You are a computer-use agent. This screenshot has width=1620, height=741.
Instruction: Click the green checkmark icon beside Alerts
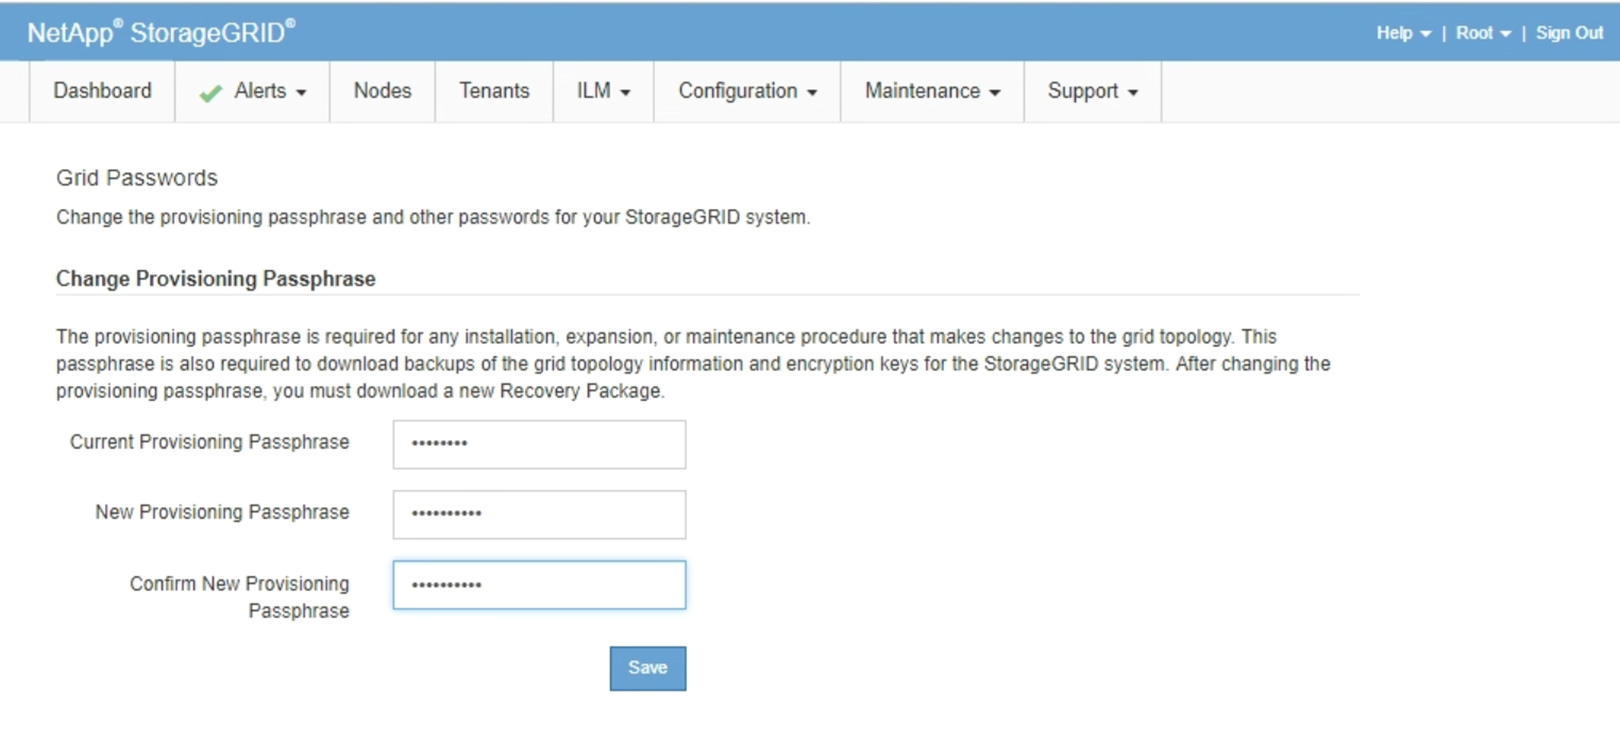(x=210, y=93)
